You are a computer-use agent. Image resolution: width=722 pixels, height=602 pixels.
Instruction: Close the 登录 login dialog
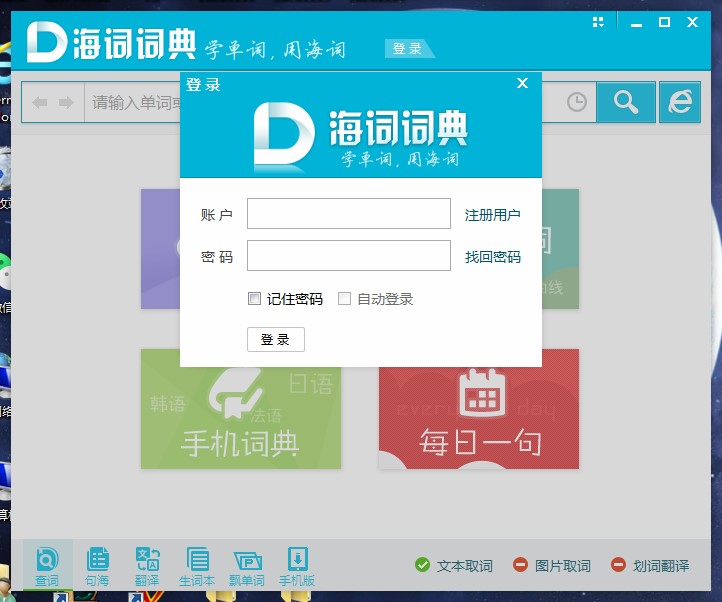click(522, 83)
